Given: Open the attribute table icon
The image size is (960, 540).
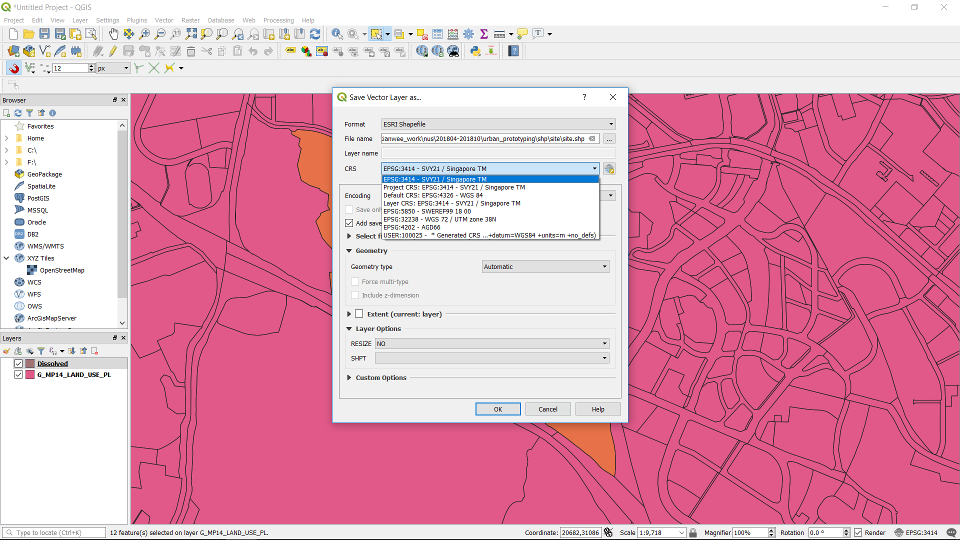Looking at the screenshot, I should pos(436,34).
